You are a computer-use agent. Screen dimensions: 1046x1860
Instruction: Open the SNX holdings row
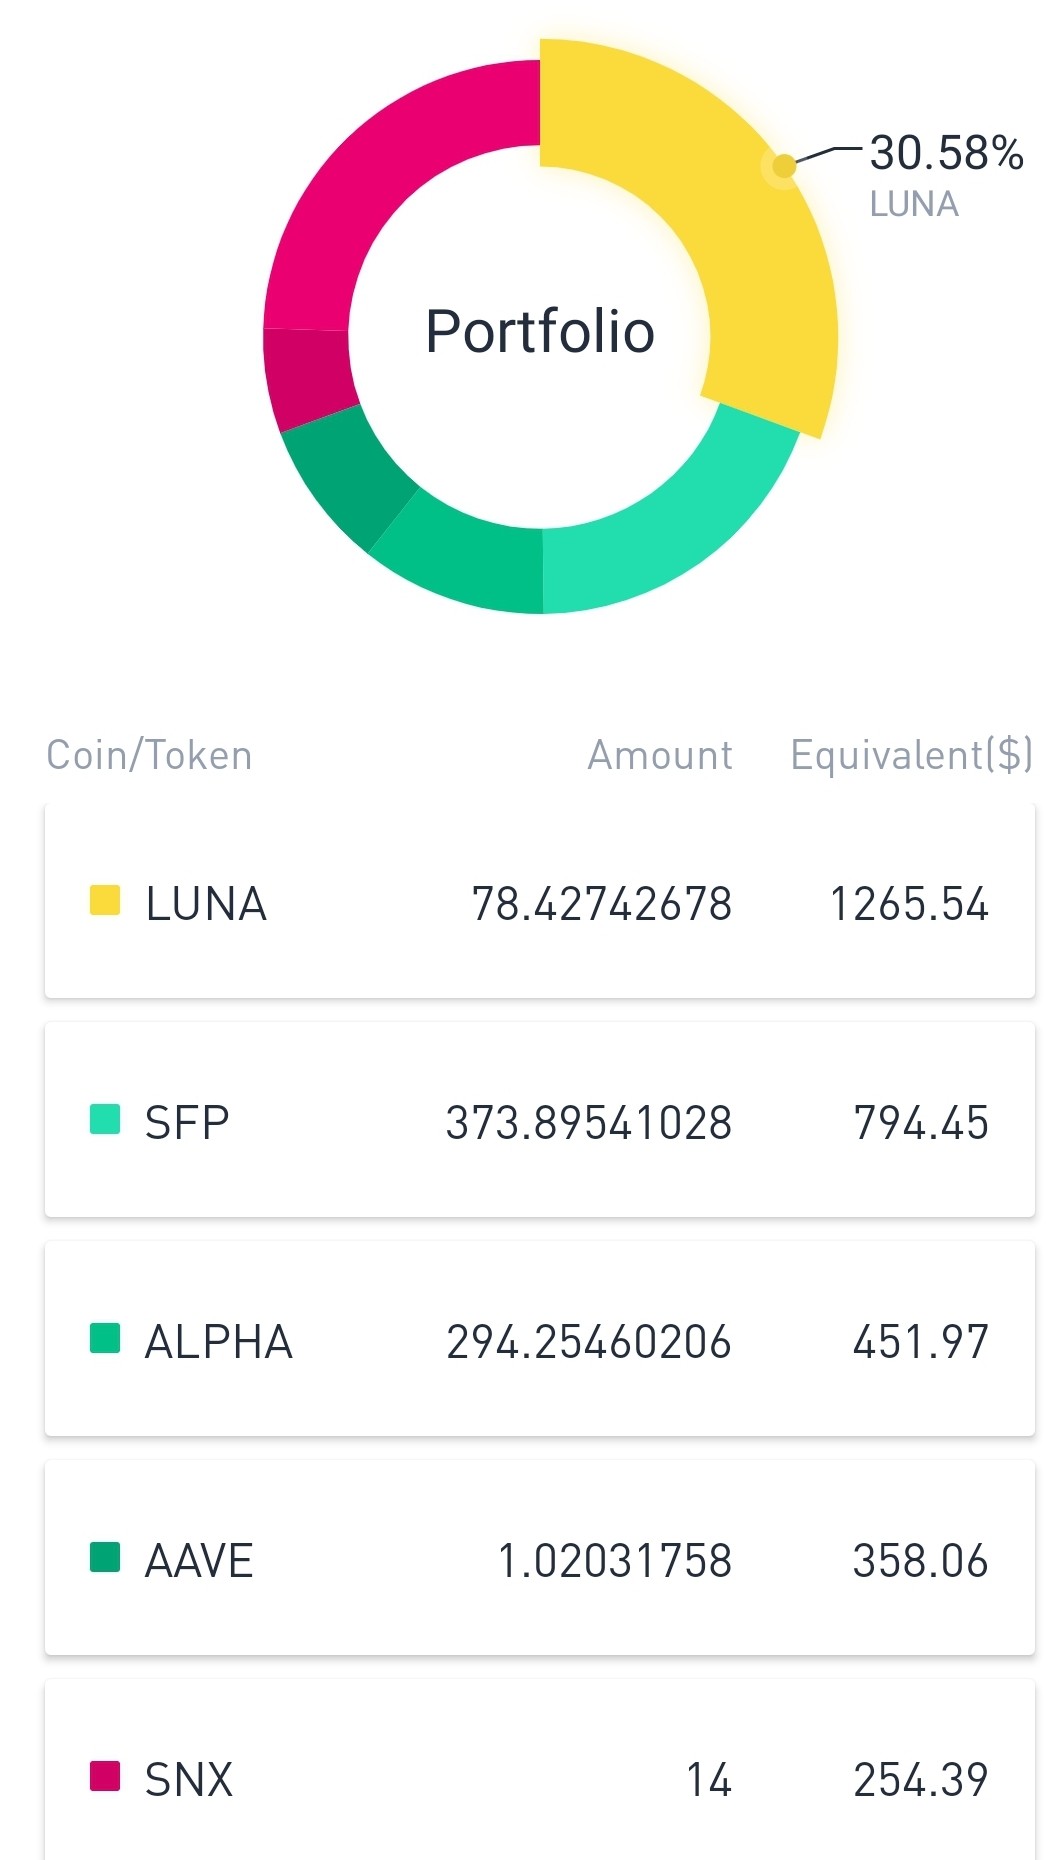click(x=540, y=1770)
